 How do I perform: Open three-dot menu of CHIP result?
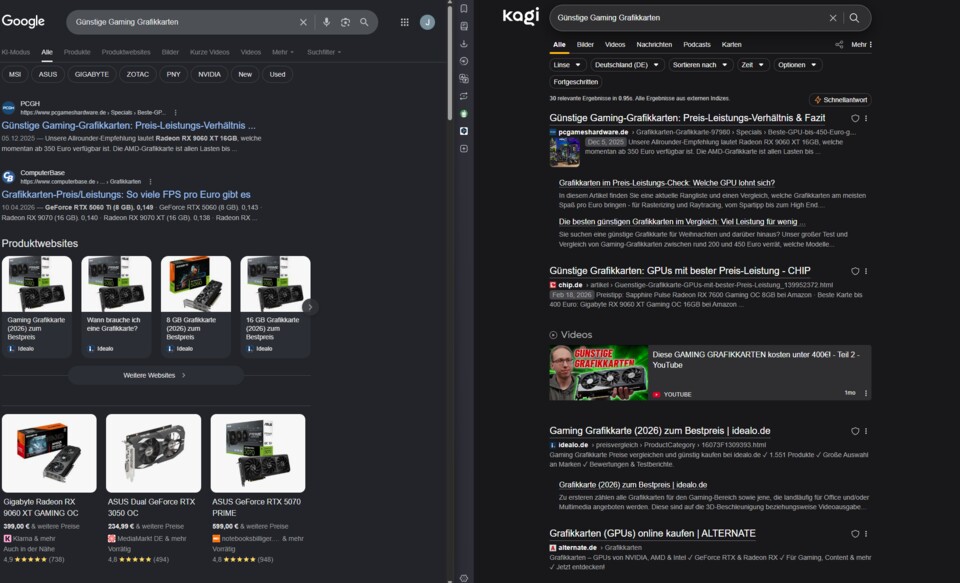(x=866, y=271)
